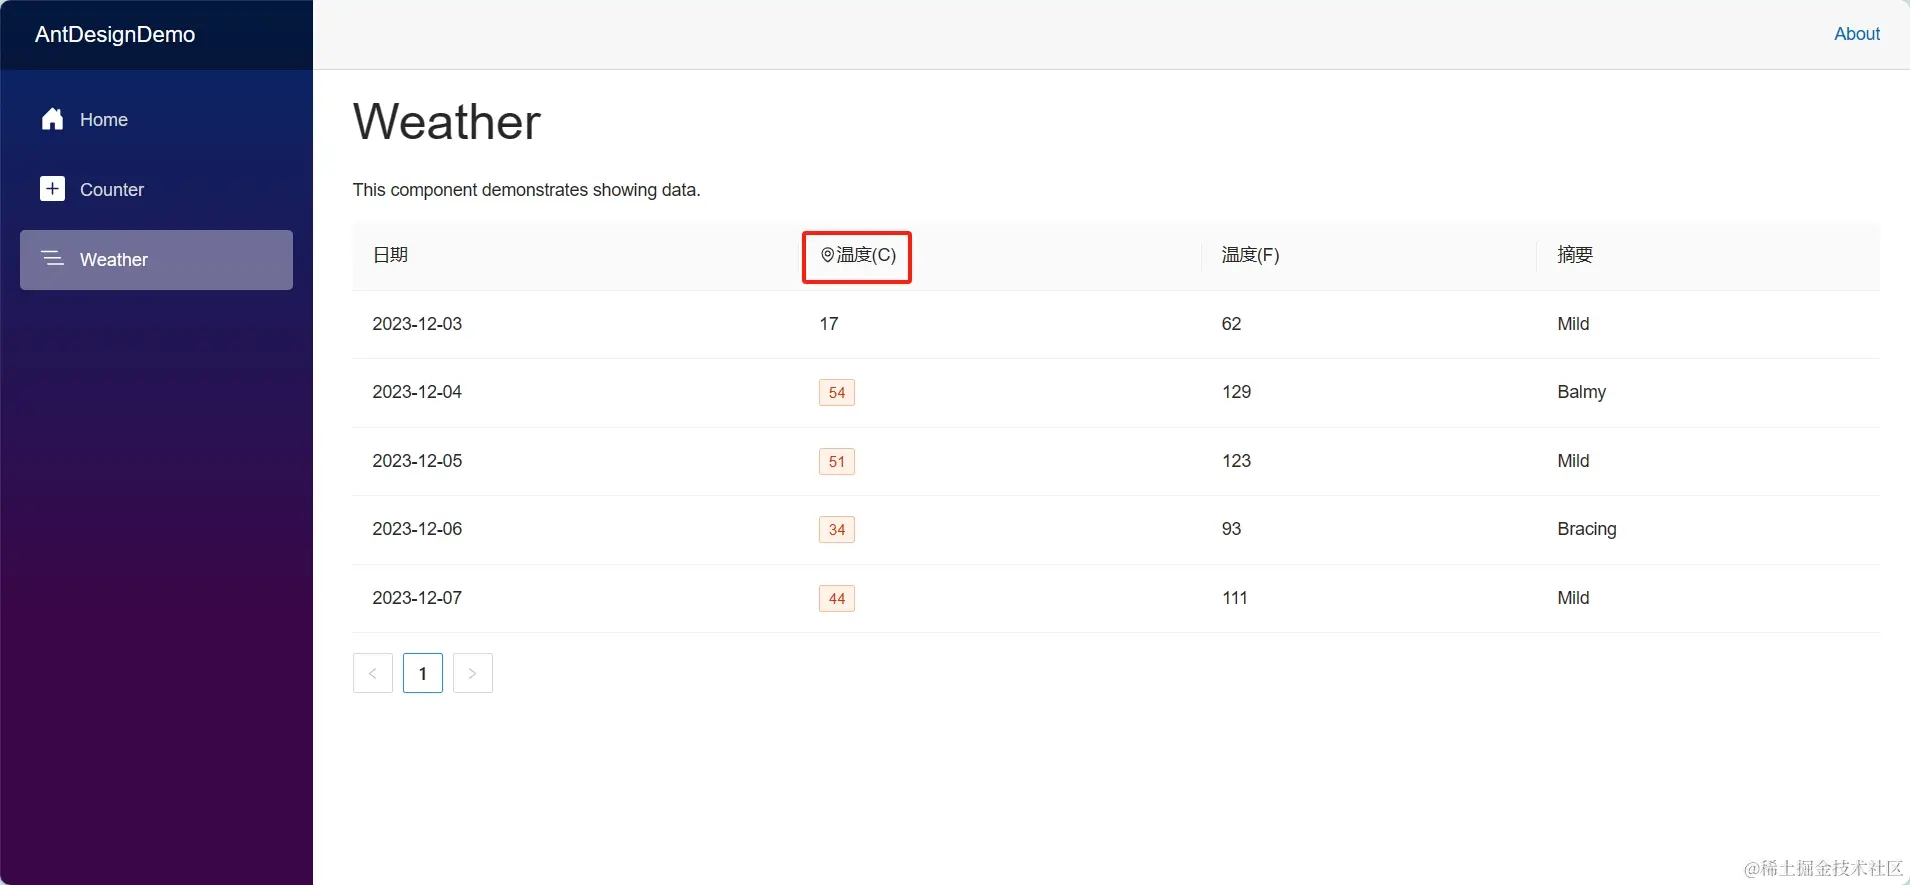Screen dimensions: 1910x885
Task: Click the Counter plus icon
Action: pyautogui.click(x=53, y=189)
